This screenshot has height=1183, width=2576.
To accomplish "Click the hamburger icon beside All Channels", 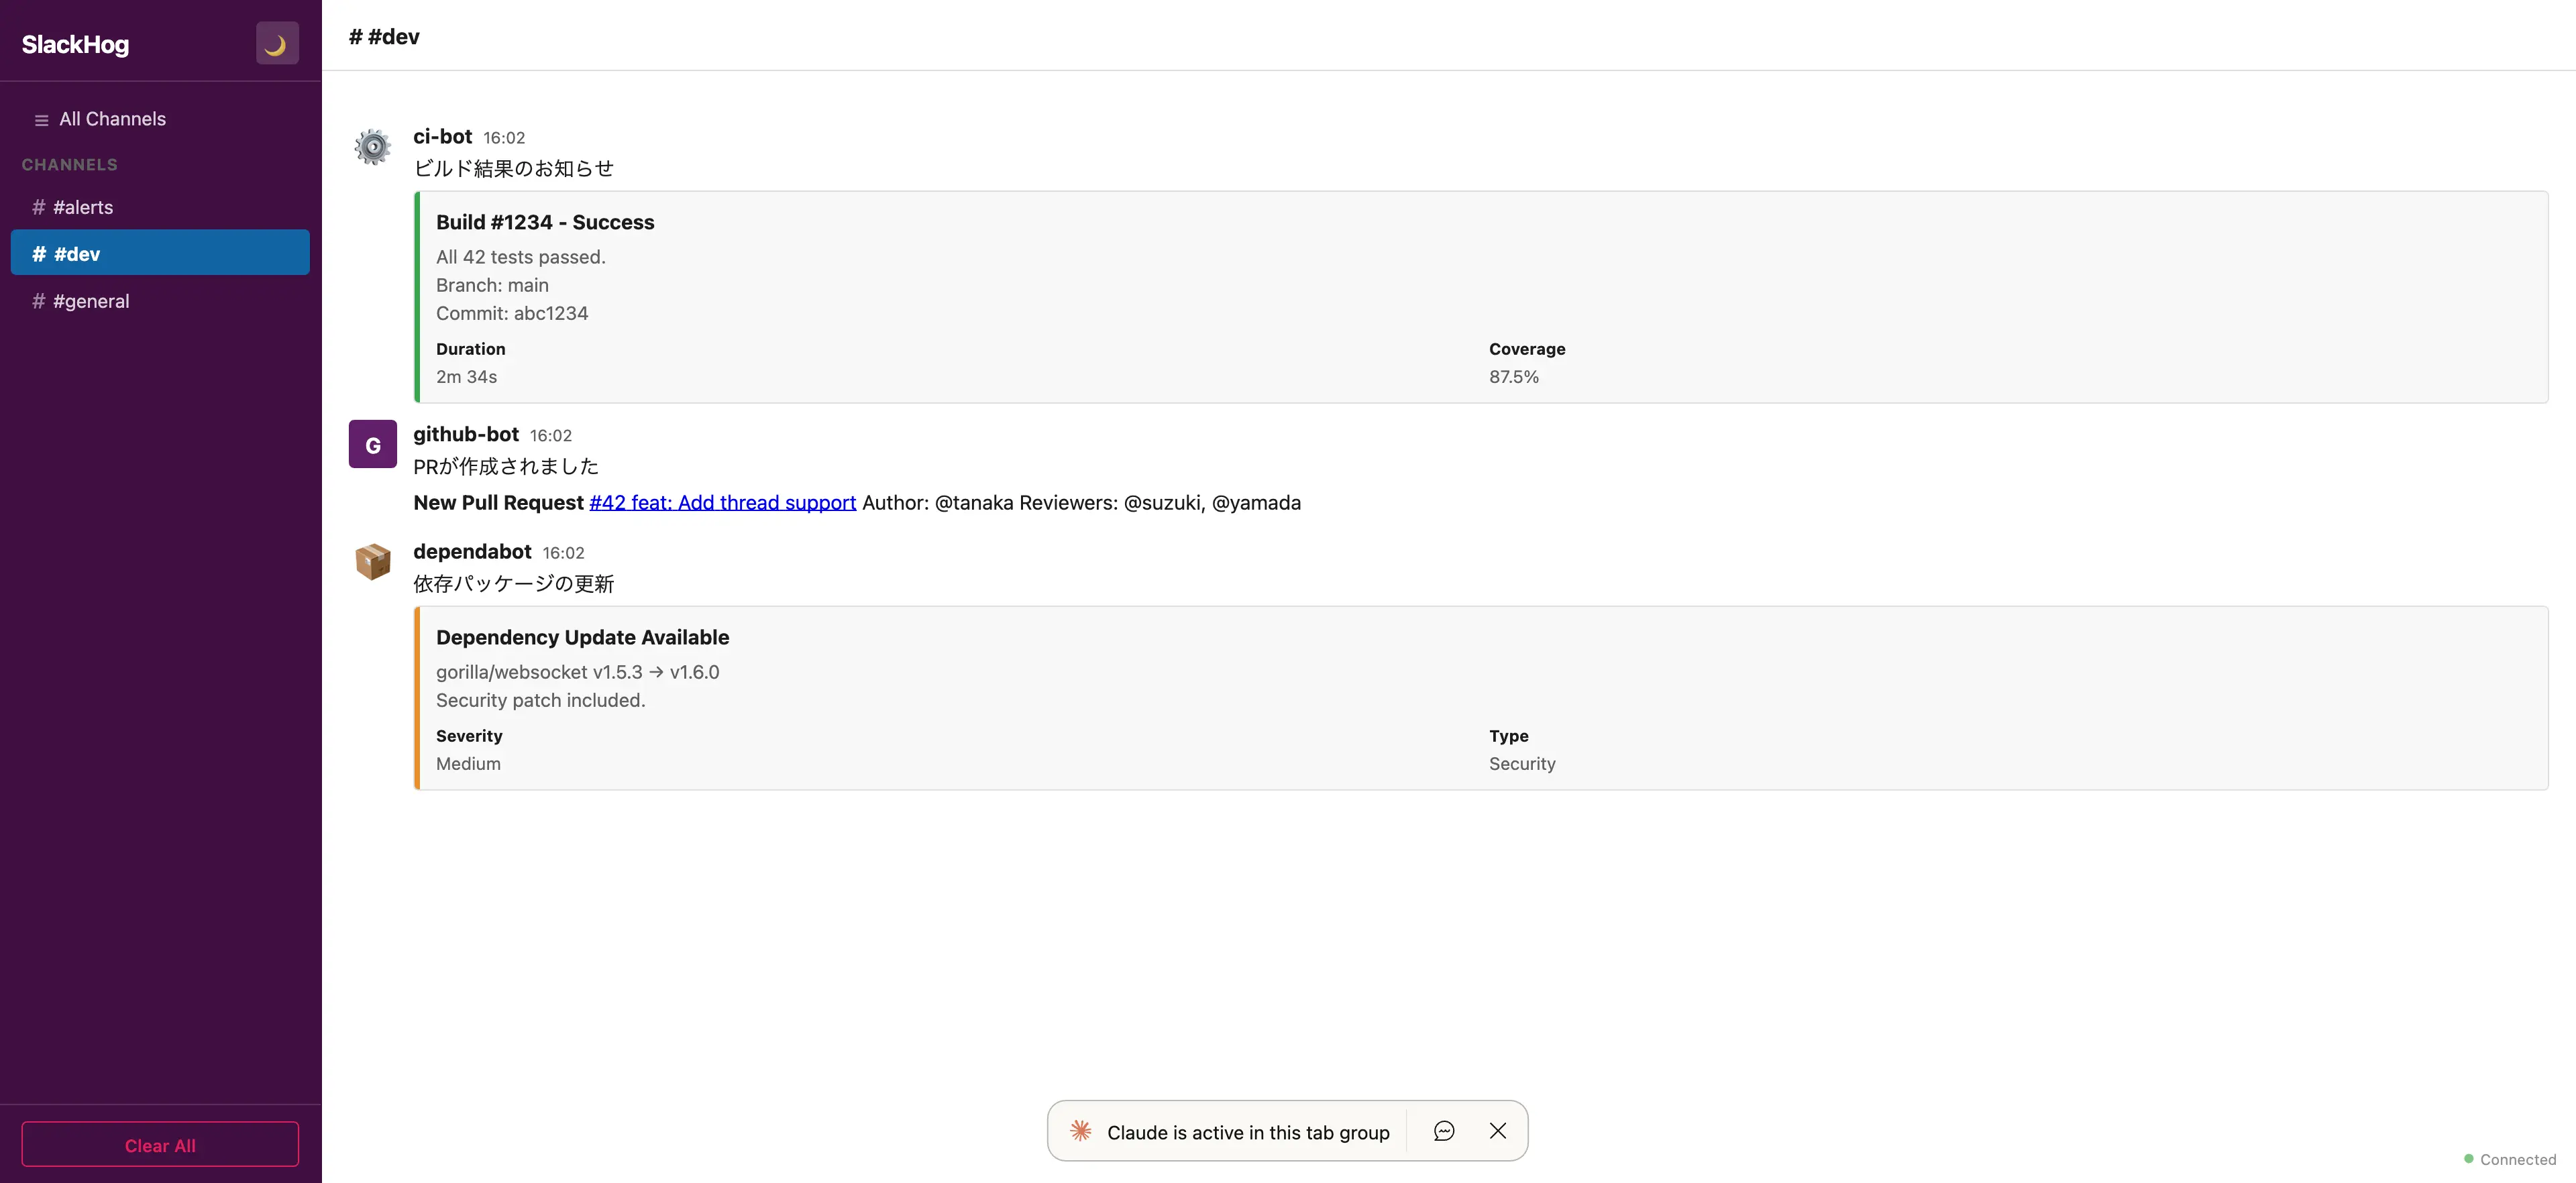I will pos(41,120).
